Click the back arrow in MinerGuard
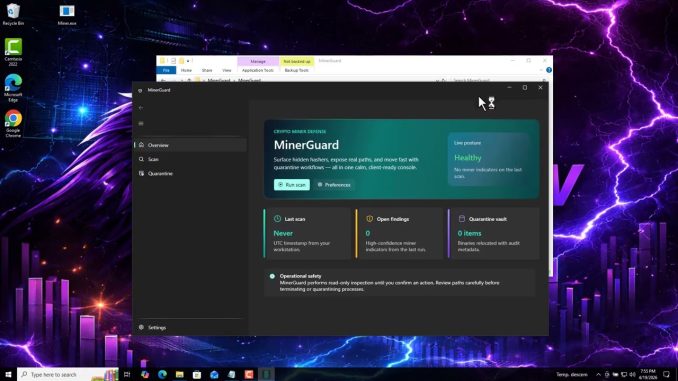Image resolution: width=678 pixels, height=381 pixels. pos(141,108)
